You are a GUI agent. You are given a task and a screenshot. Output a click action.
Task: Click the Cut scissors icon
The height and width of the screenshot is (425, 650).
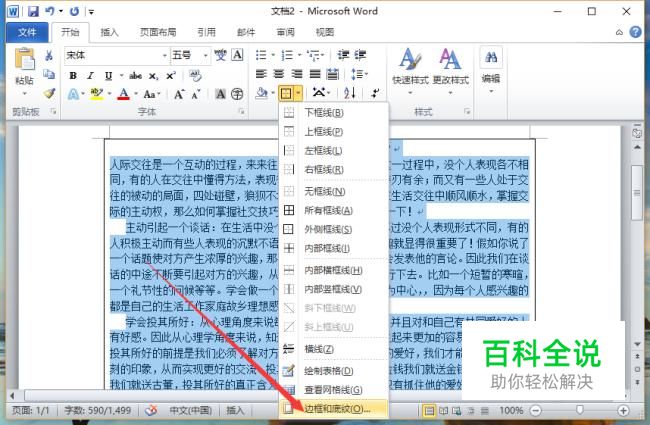[49, 55]
